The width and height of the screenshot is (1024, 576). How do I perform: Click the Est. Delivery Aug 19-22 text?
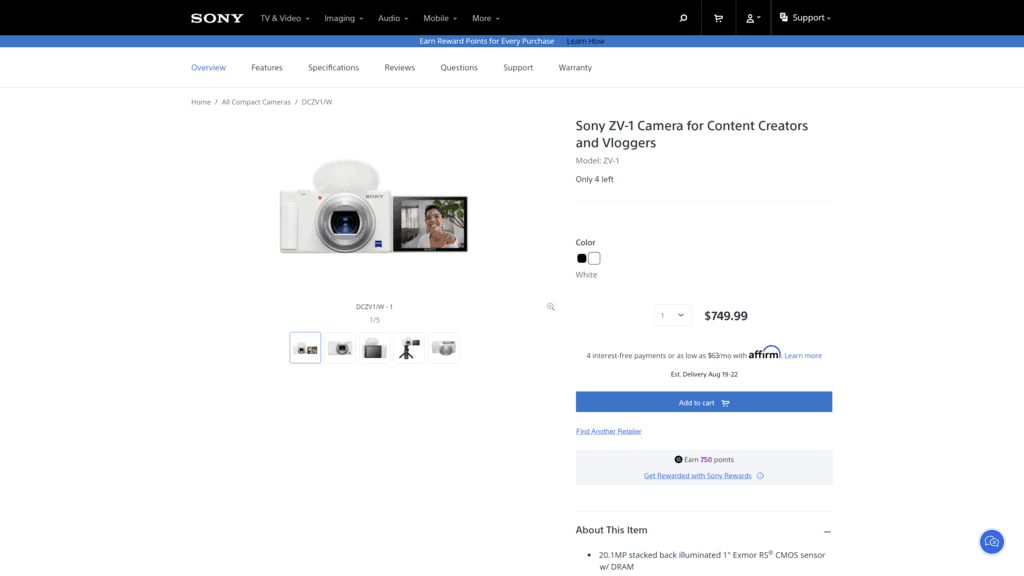point(704,375)
